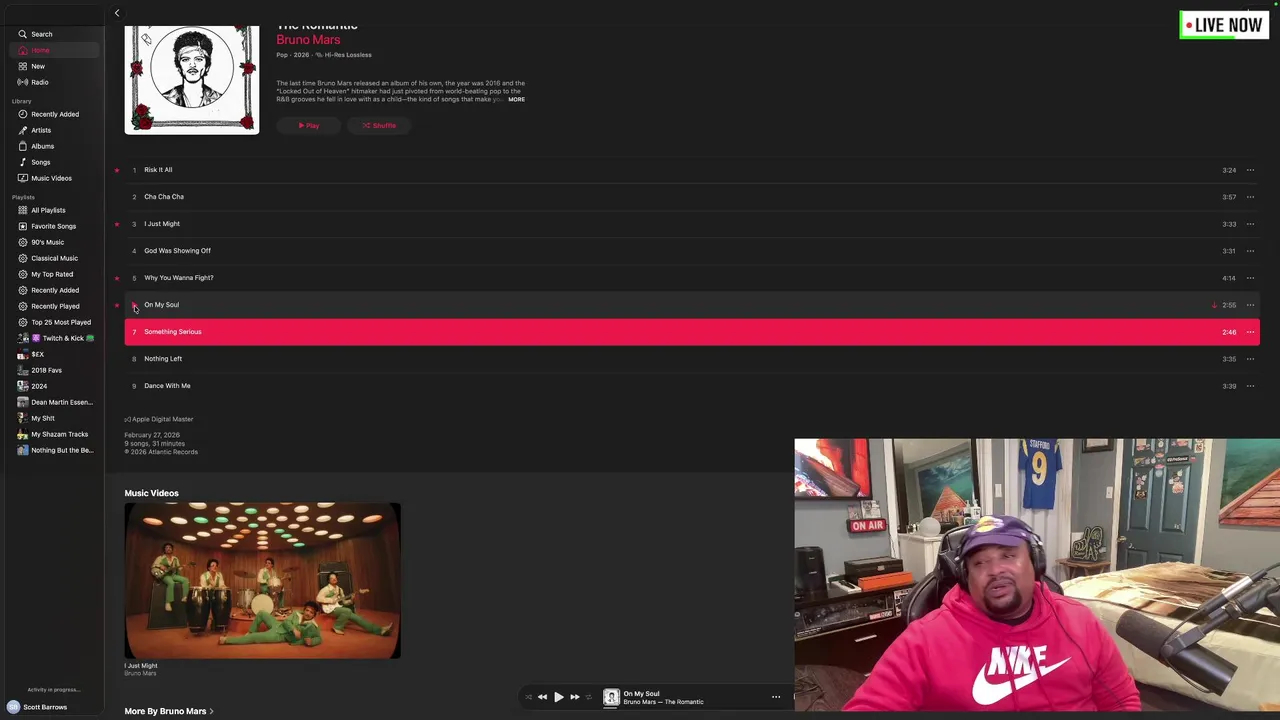Open more options for I Just Might track
1280x720 pixels.
[x=1250, y=224]
